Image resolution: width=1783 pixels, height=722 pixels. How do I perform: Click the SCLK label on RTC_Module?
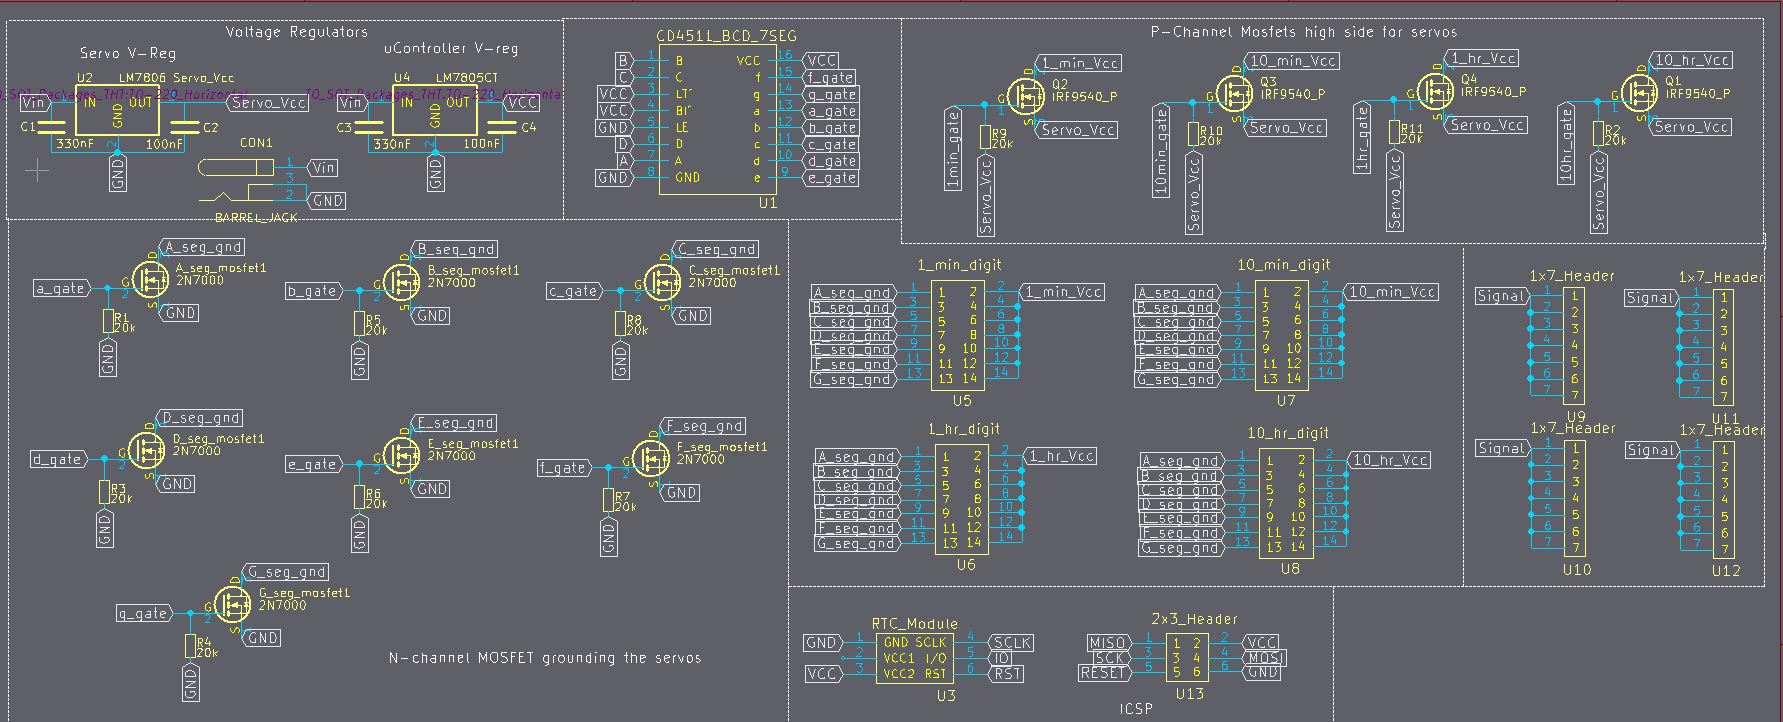pyautogui.click(x=1010, y=643)
